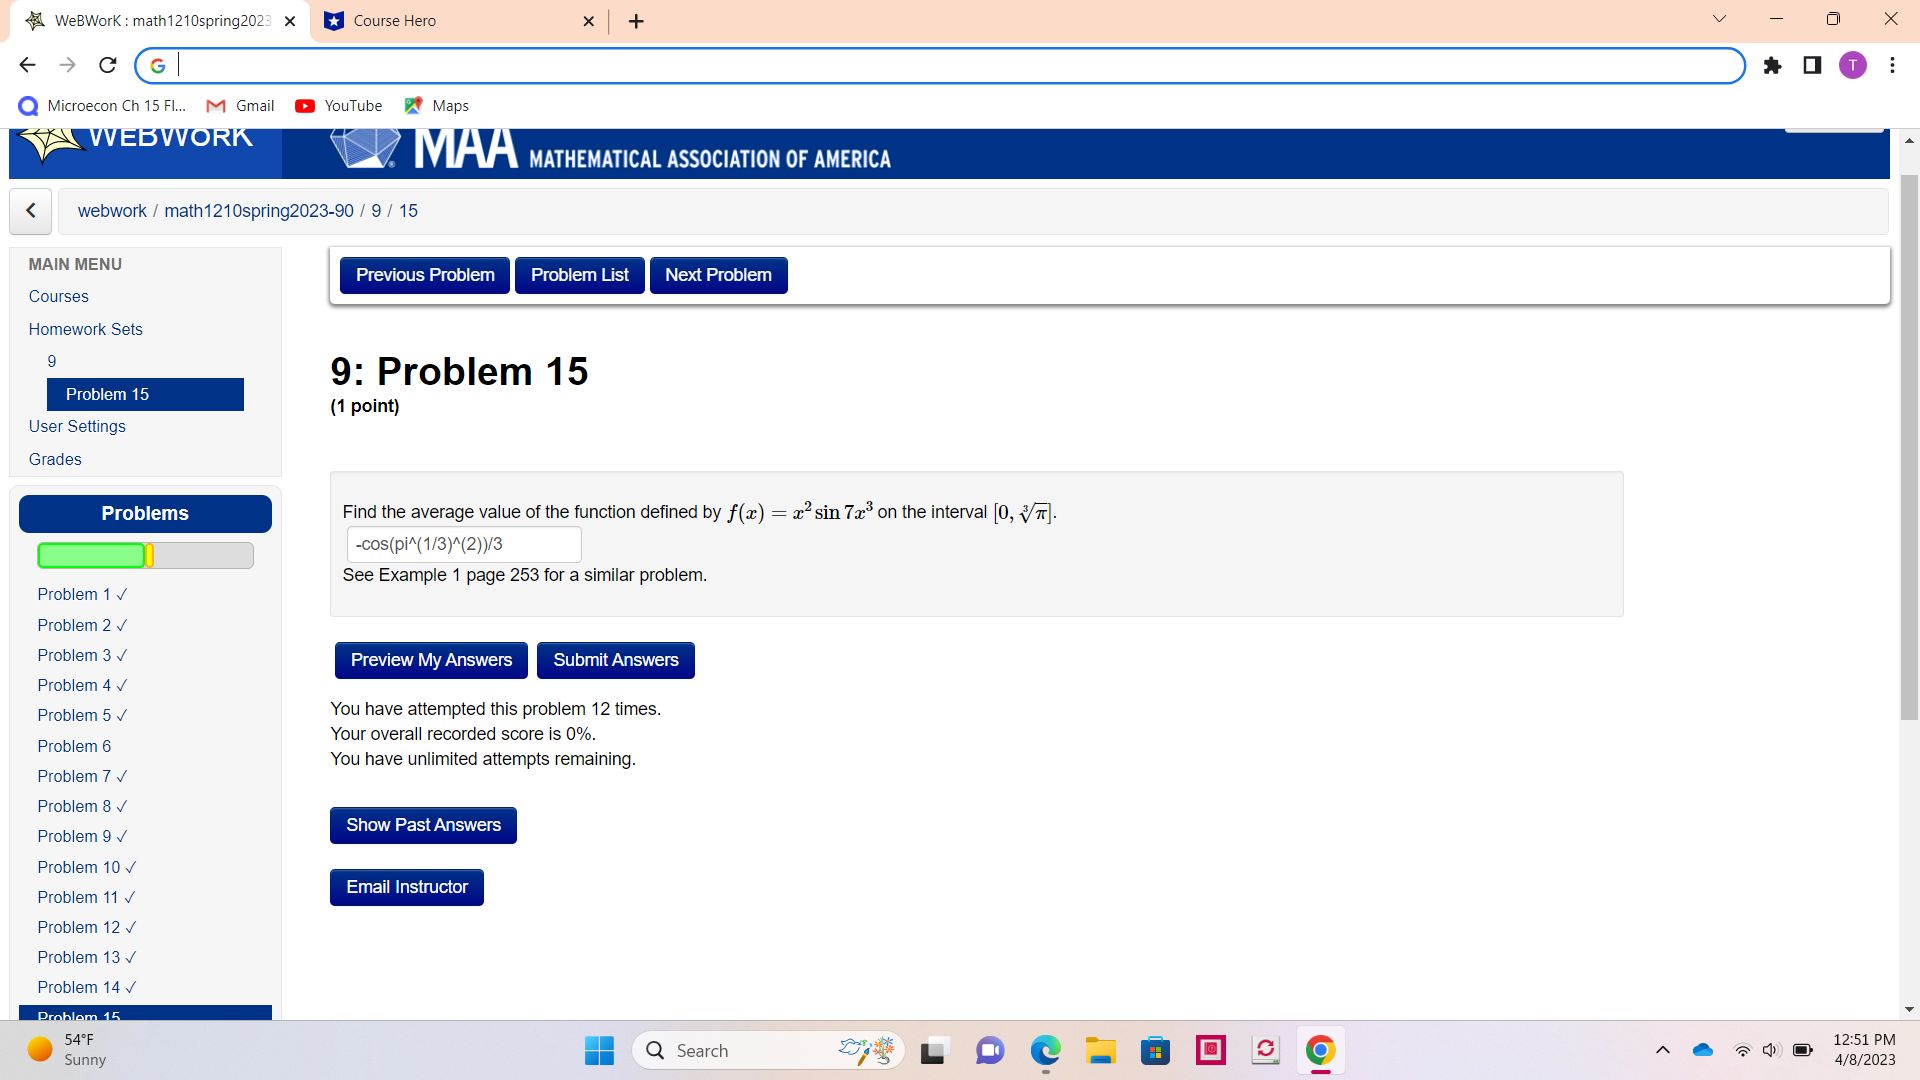Open OneDrive from the system tray
The height and width of the screenshot is (1080, 1920).
(x=1702, y=1050)
